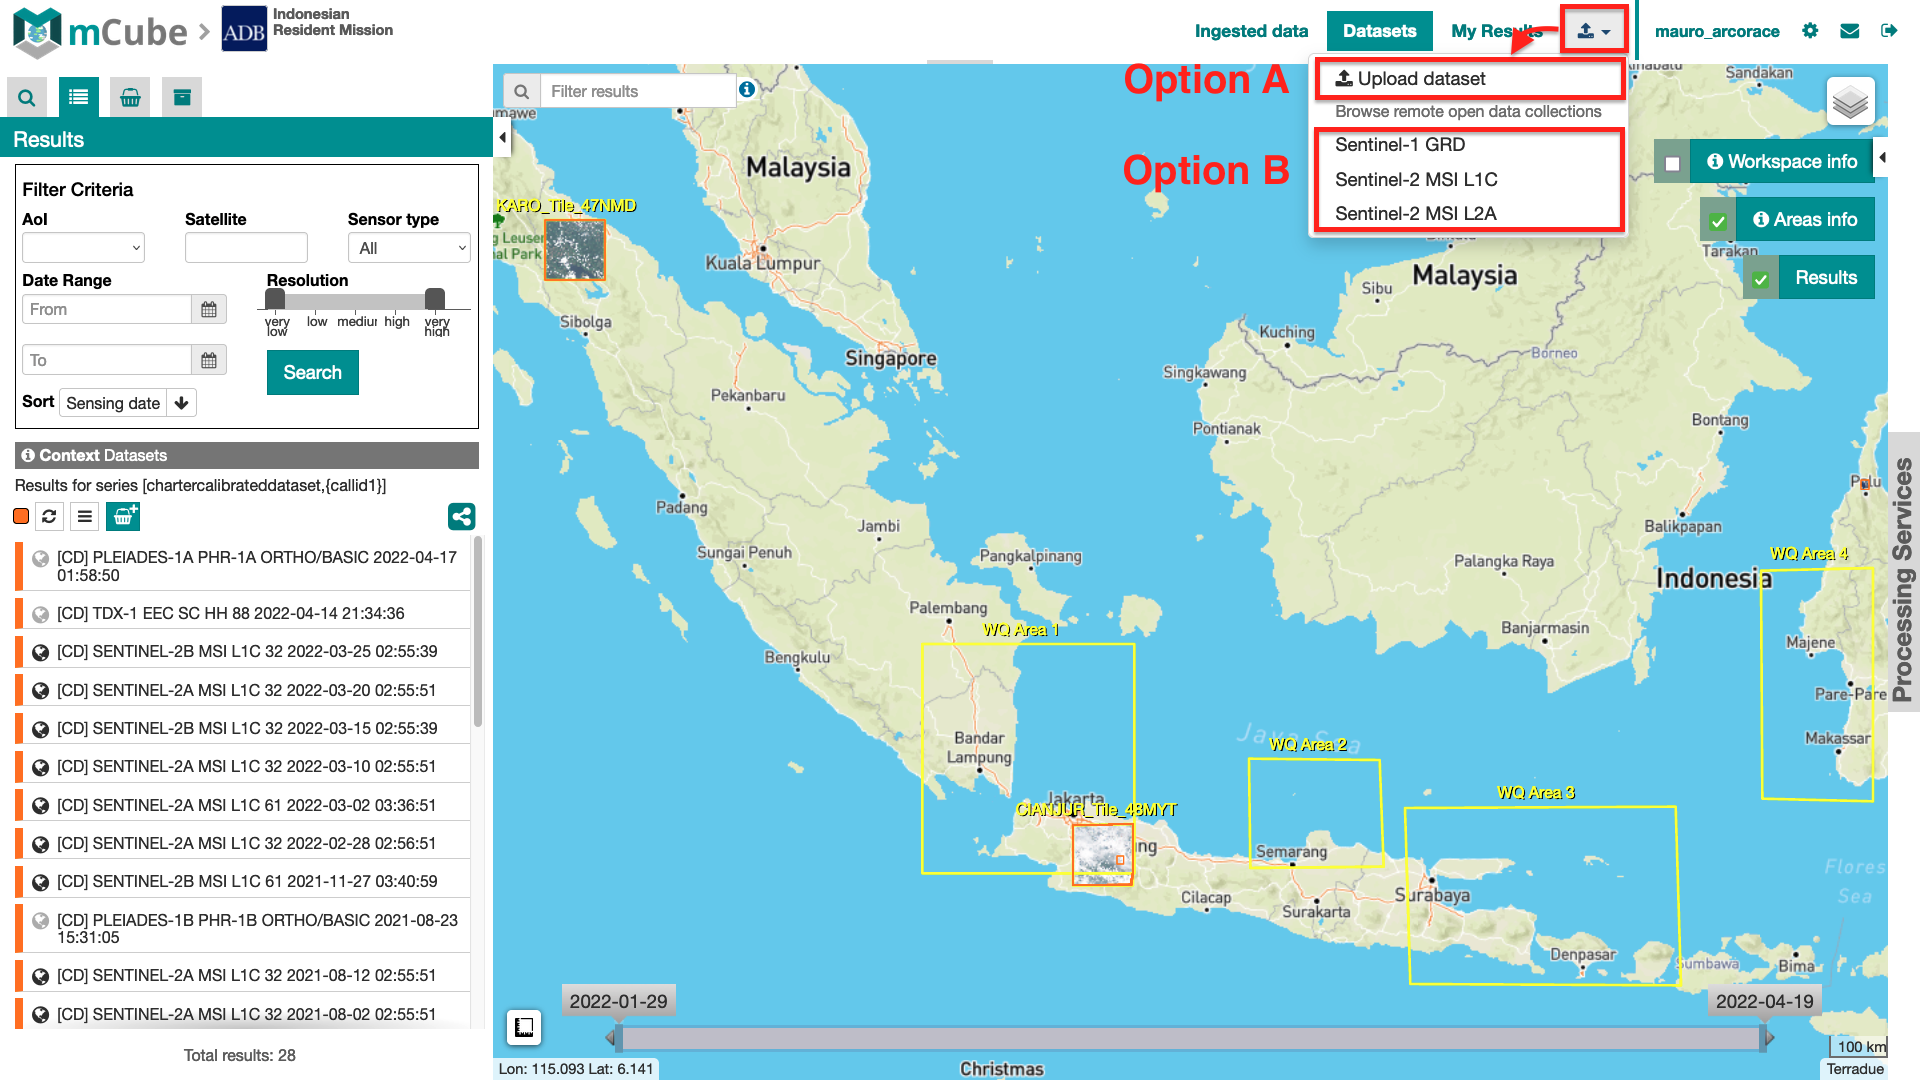Toggle the Workspace info checkbox
1920x1080 pixels.
pos(1672,163)
